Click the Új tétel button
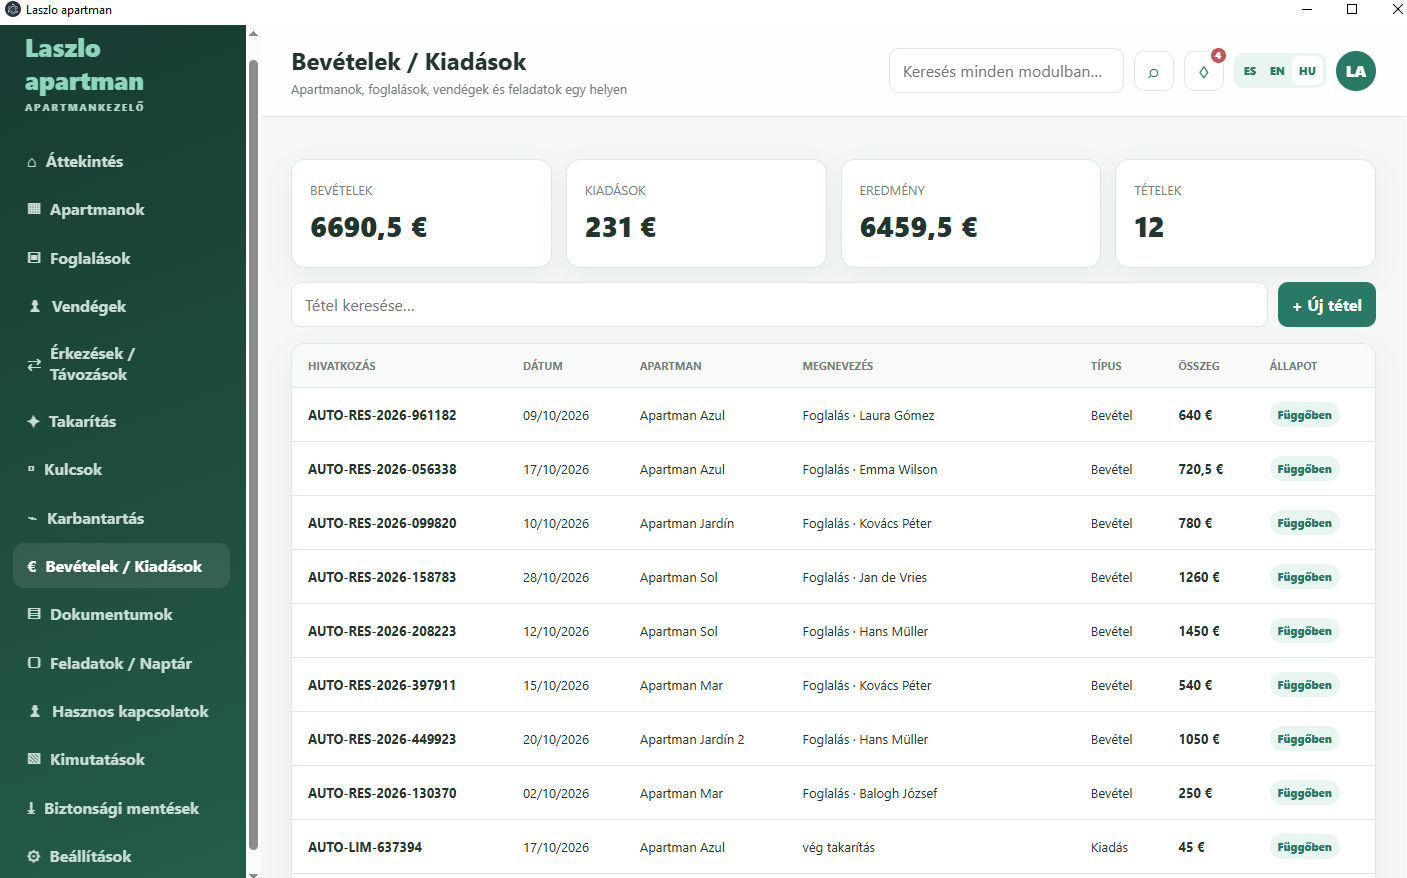 [x=1327, y=305]
